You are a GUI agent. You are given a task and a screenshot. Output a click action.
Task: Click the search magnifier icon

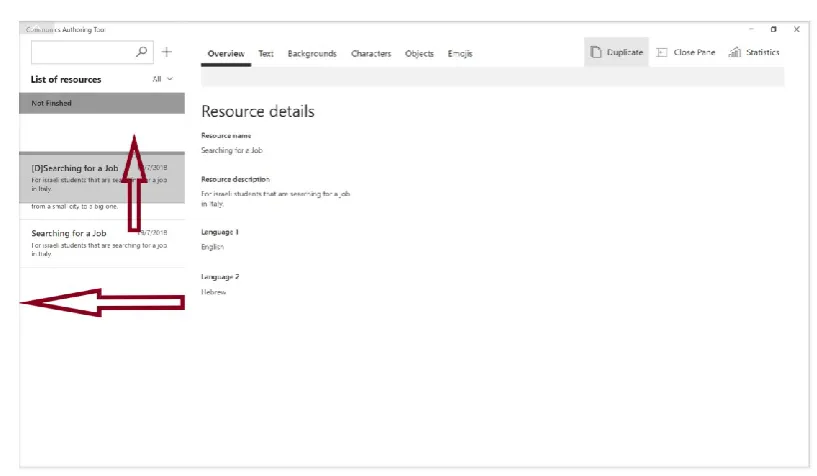(x=142, y=52)
